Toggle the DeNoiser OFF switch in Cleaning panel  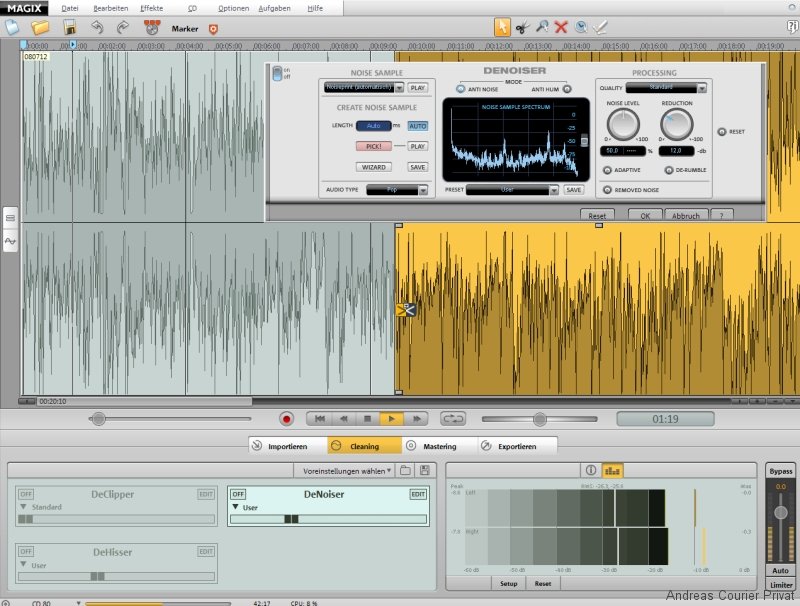pyautogui.click(x=238, y=494)
